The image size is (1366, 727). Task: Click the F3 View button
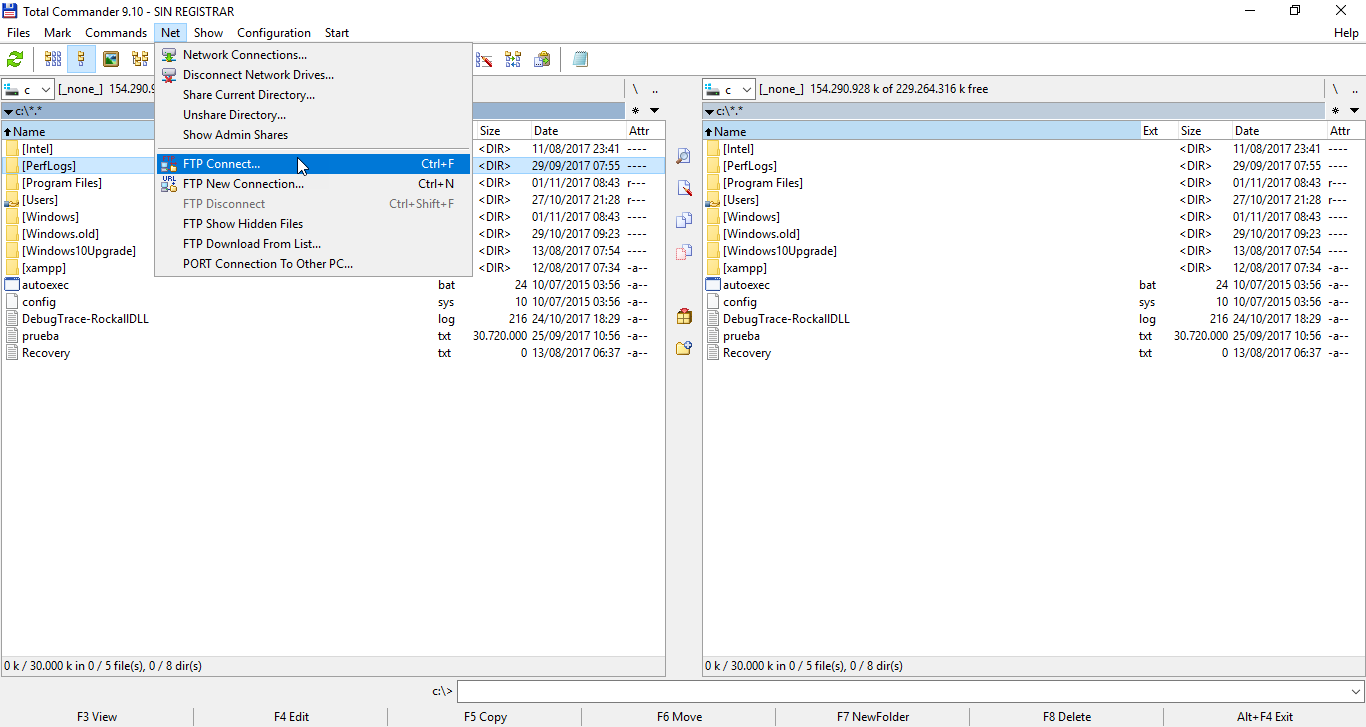click(x=97, y=717)
